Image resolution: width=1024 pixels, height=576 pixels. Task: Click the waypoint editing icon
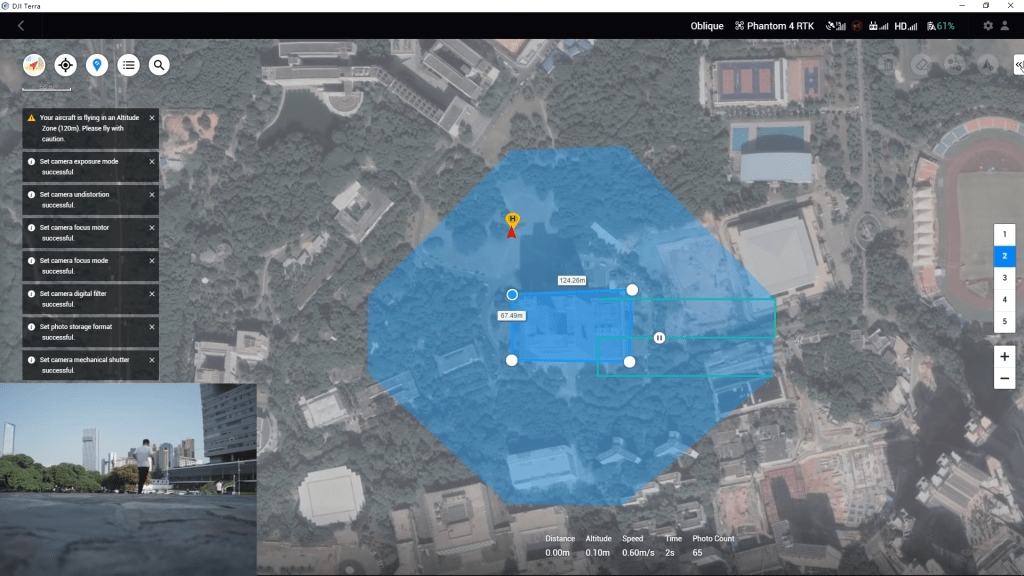(954, 65)
